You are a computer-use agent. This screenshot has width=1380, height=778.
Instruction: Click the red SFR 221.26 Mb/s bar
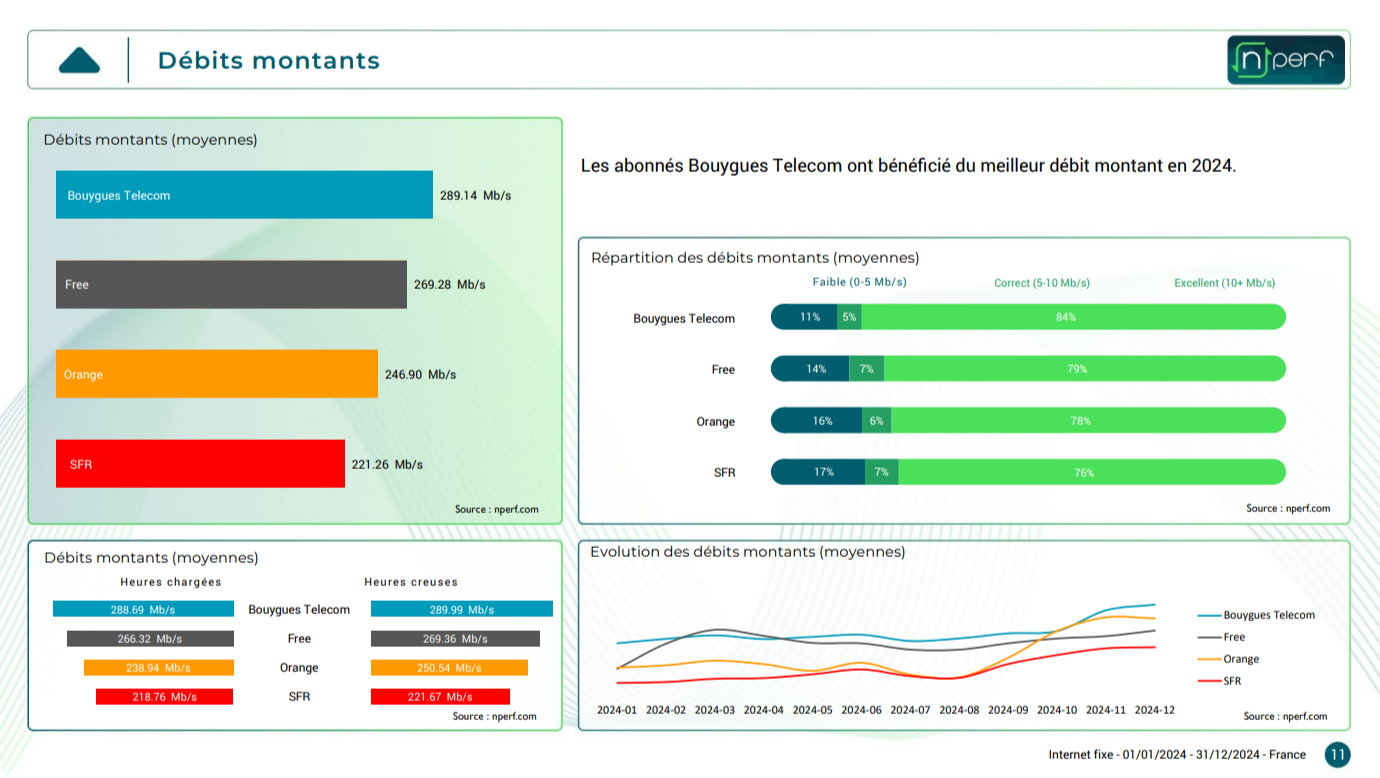pos(200,464)
